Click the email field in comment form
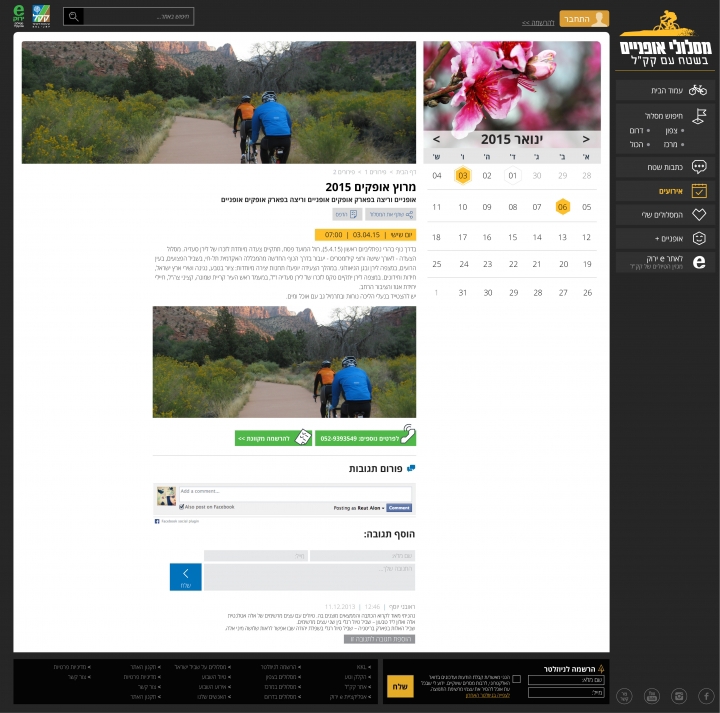 click(x=256, y=556)
